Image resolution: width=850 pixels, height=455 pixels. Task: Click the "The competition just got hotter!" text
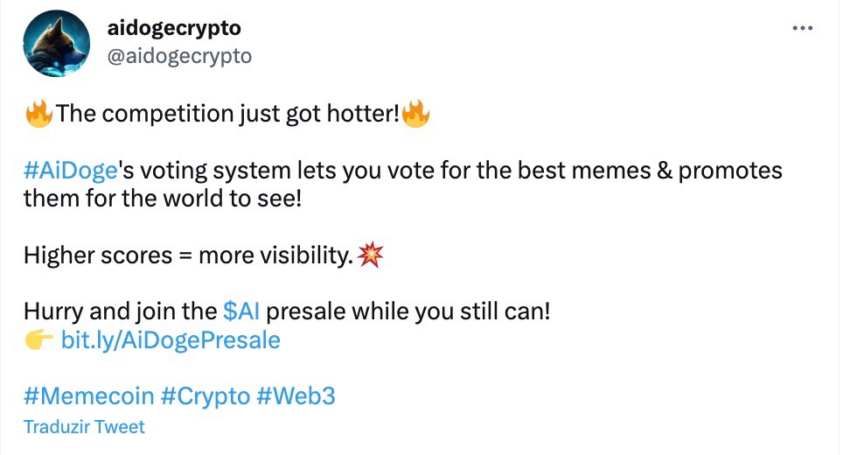click(228, 114)
